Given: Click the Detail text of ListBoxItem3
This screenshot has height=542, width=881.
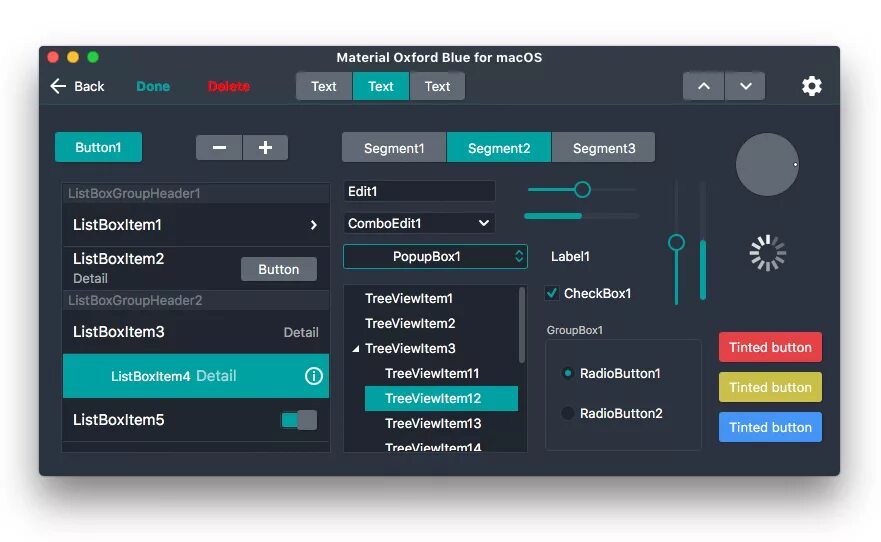Looking at the screenshot, I should point(301,333).
